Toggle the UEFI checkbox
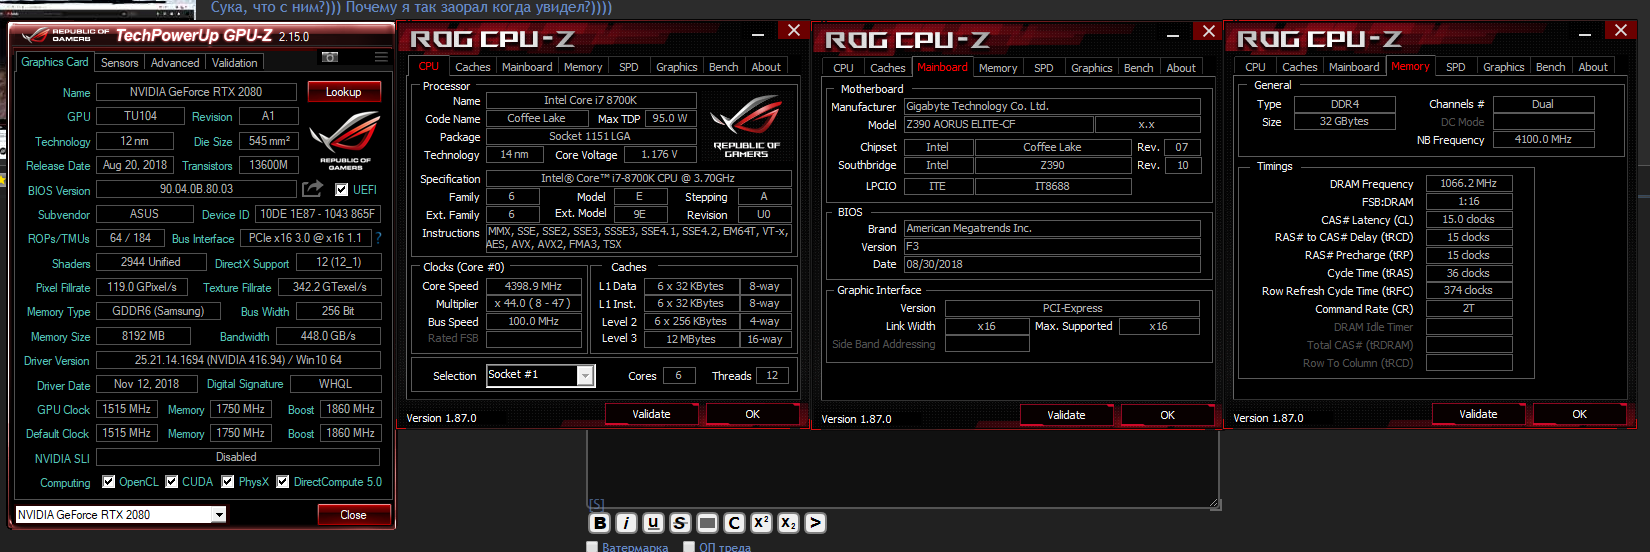 (x=342, y=189)
